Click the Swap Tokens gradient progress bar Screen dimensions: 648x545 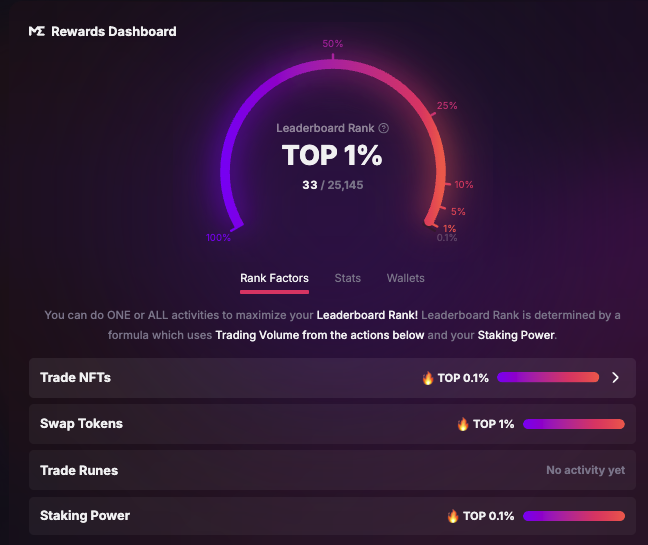click(x=574, y=424)
